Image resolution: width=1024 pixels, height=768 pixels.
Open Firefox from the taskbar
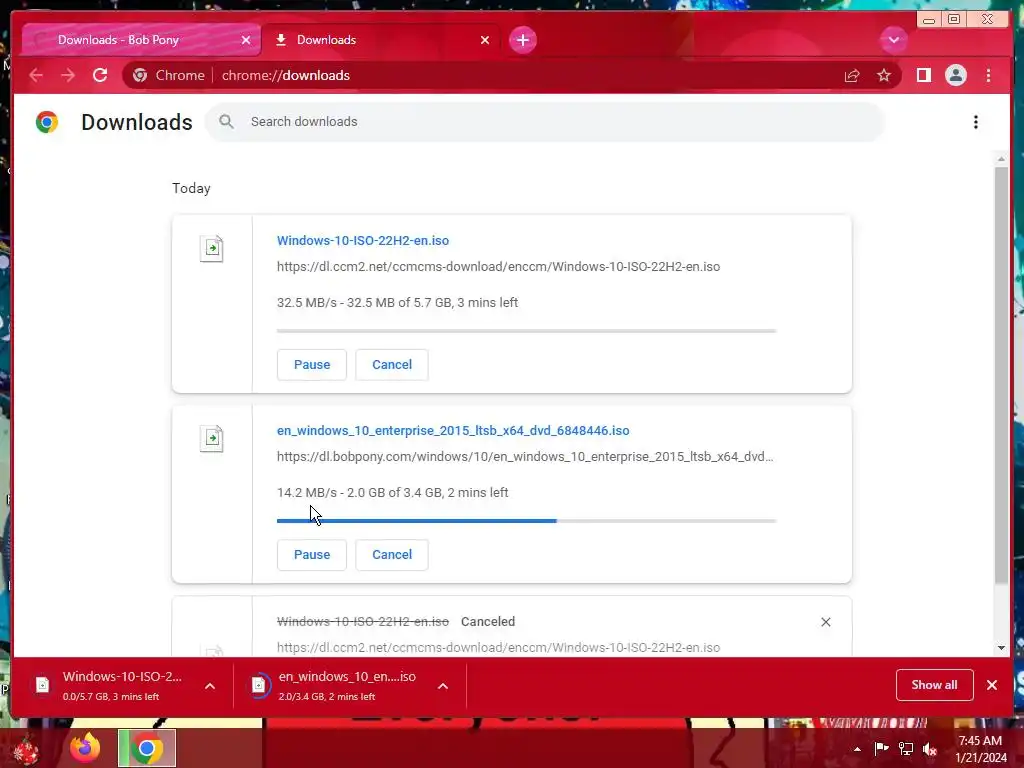click(x=85, y=748)
